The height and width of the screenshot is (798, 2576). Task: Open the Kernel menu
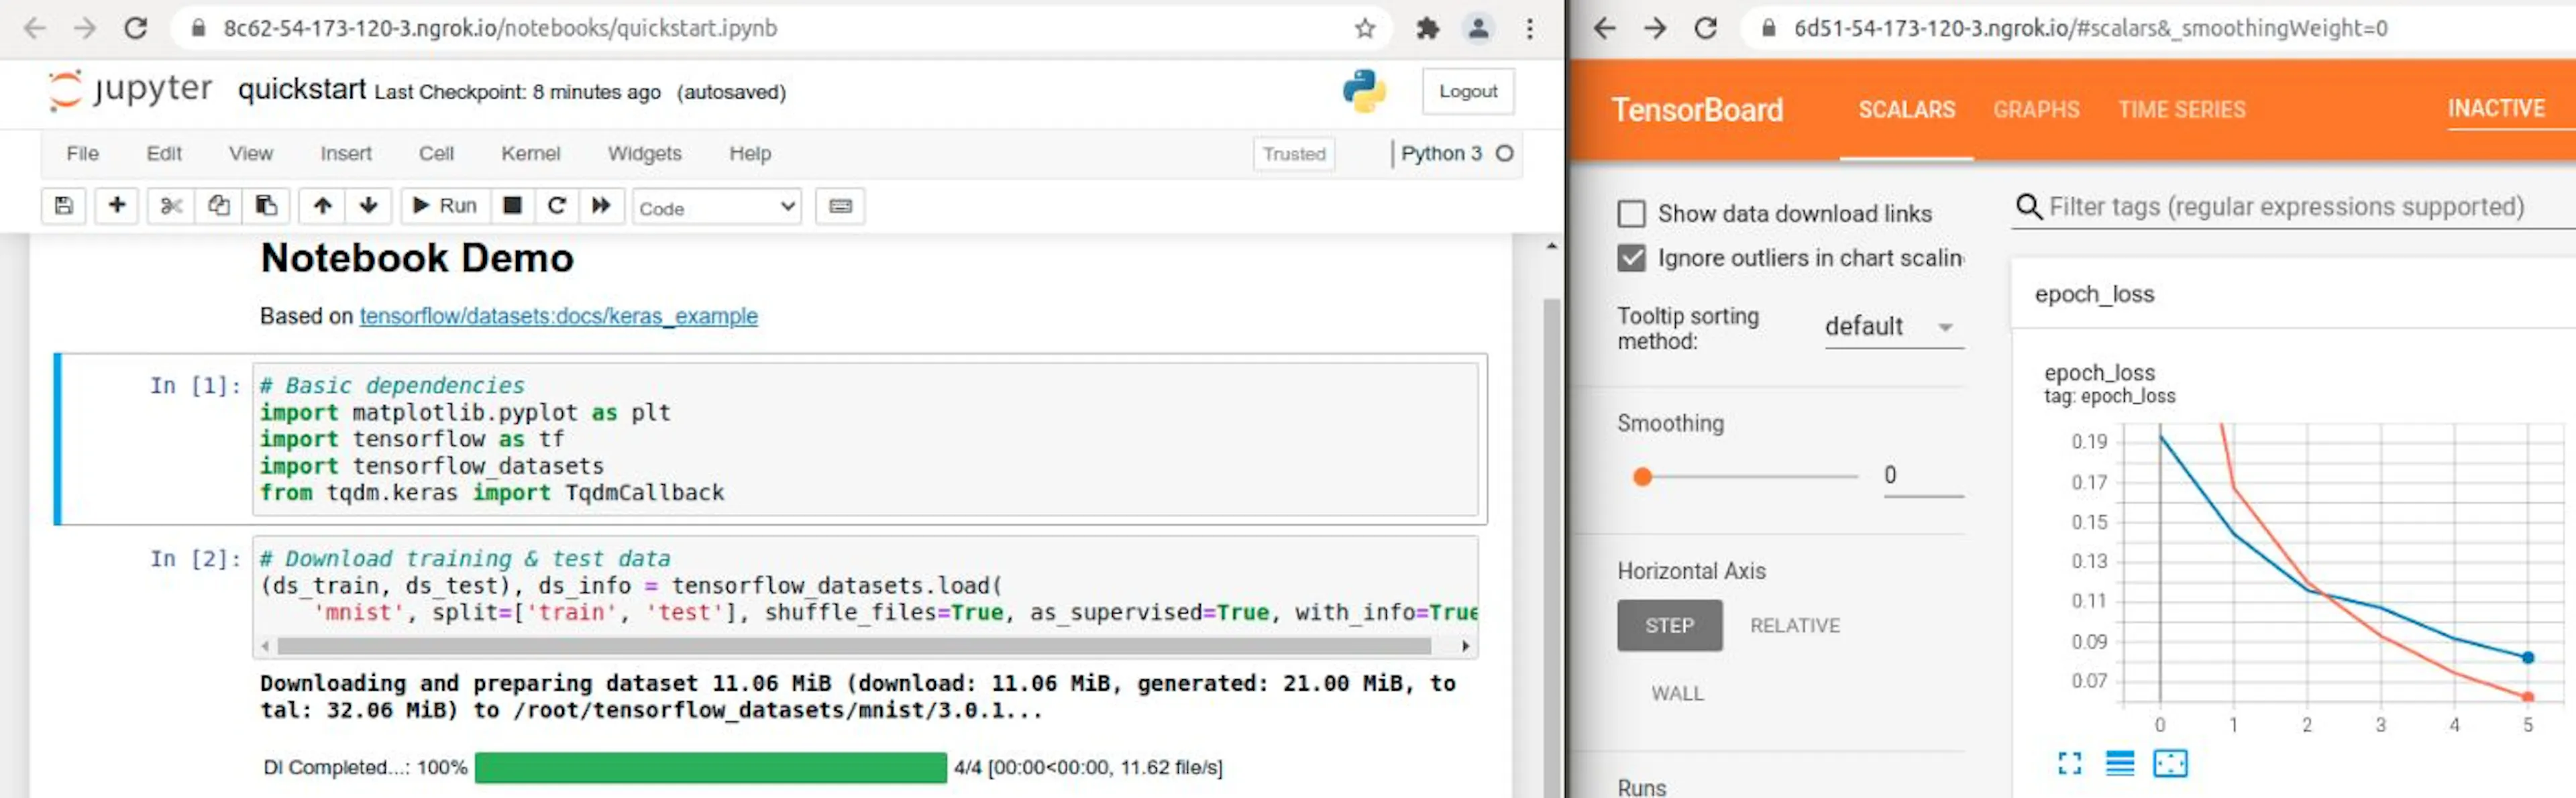tap(530, 154)
